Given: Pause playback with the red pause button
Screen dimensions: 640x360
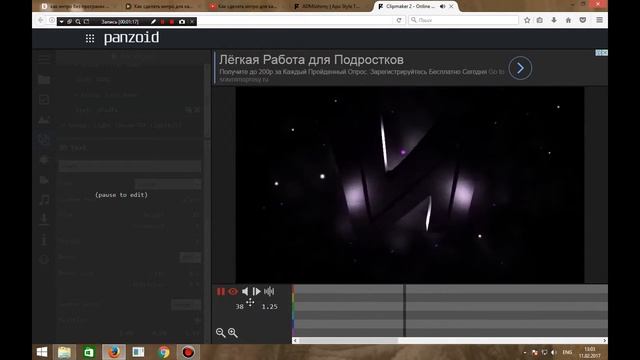Looking at the screenshot, I should click(221, 291).
